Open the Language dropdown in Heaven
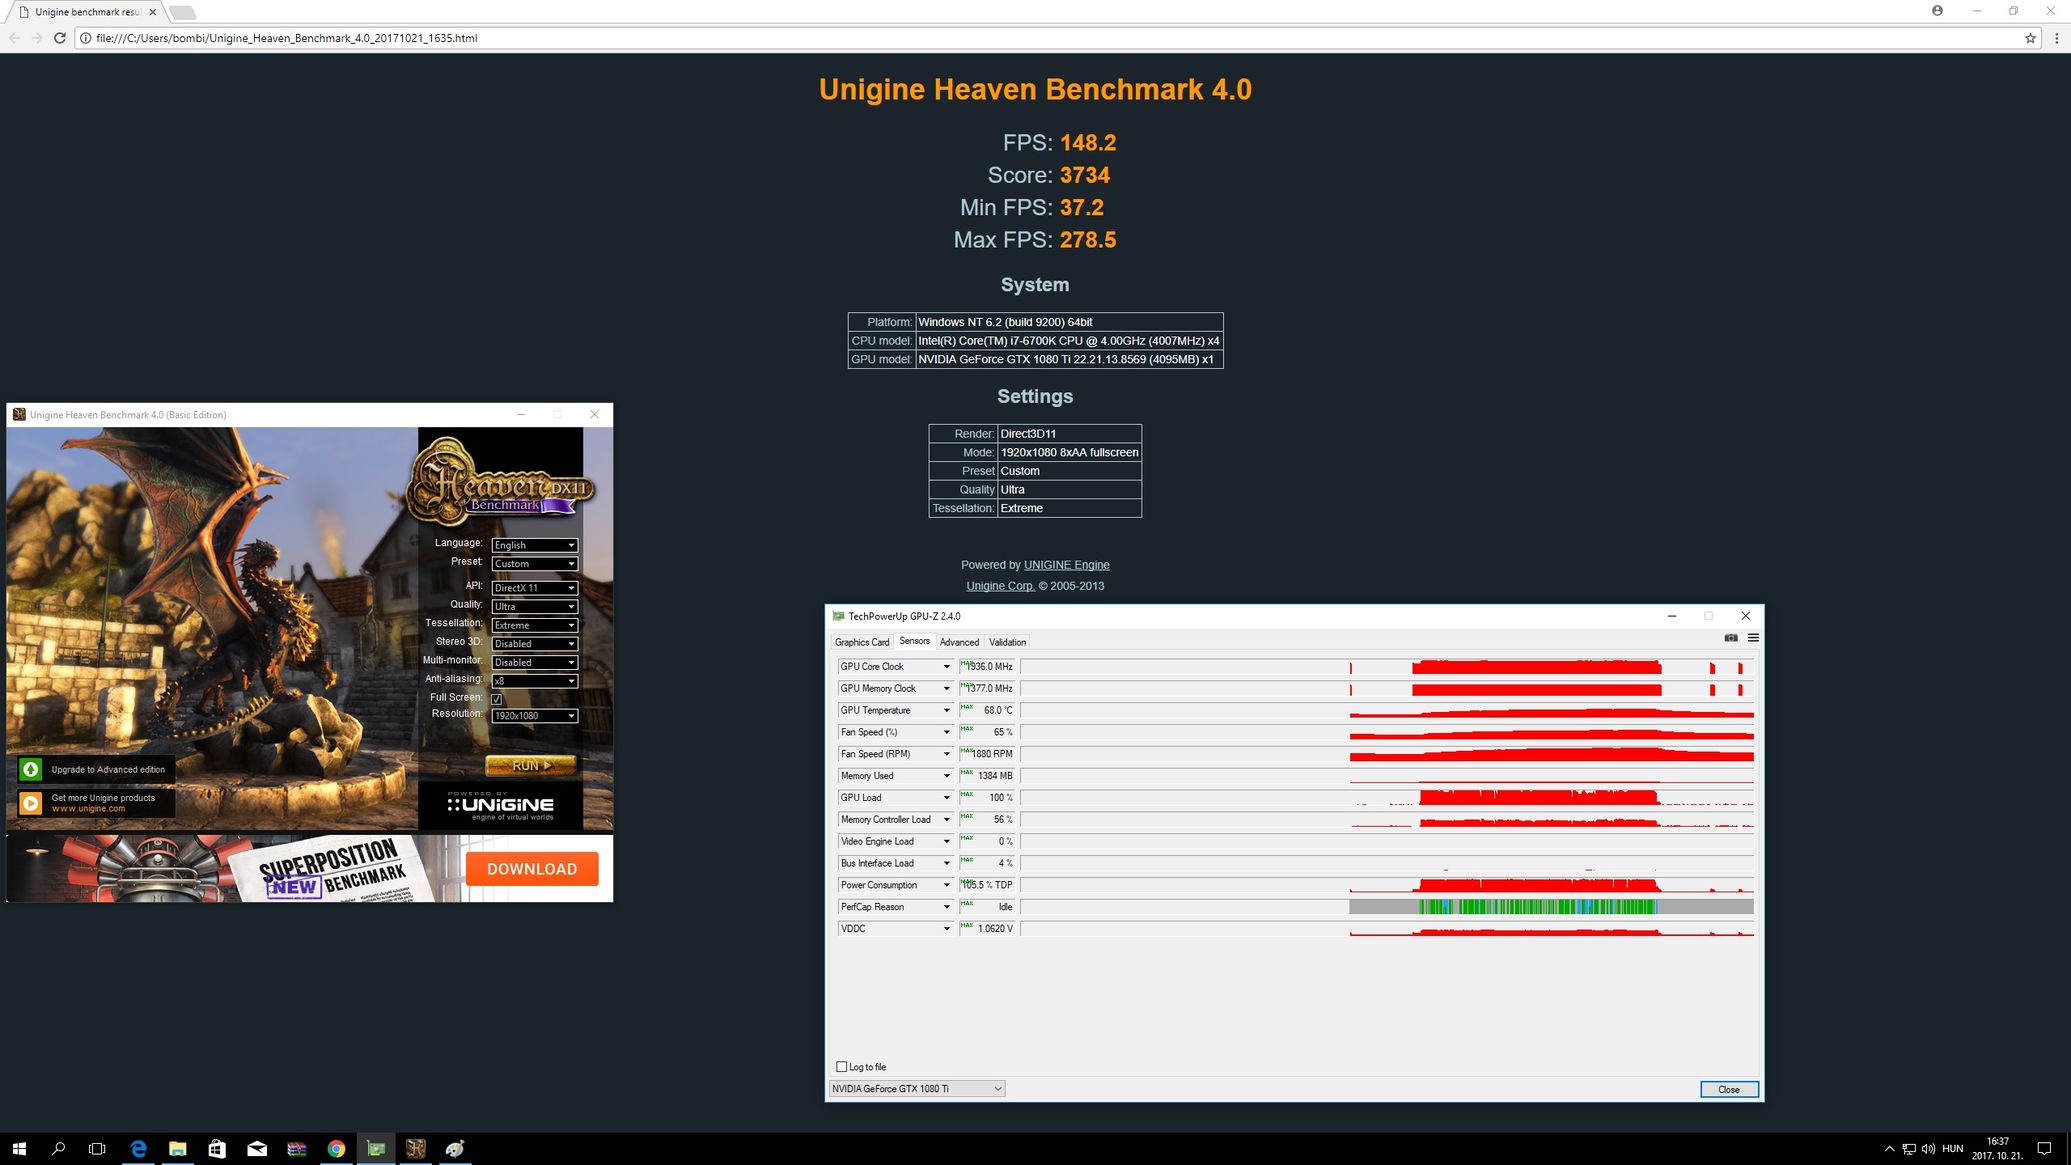 (x=534, y=545)
